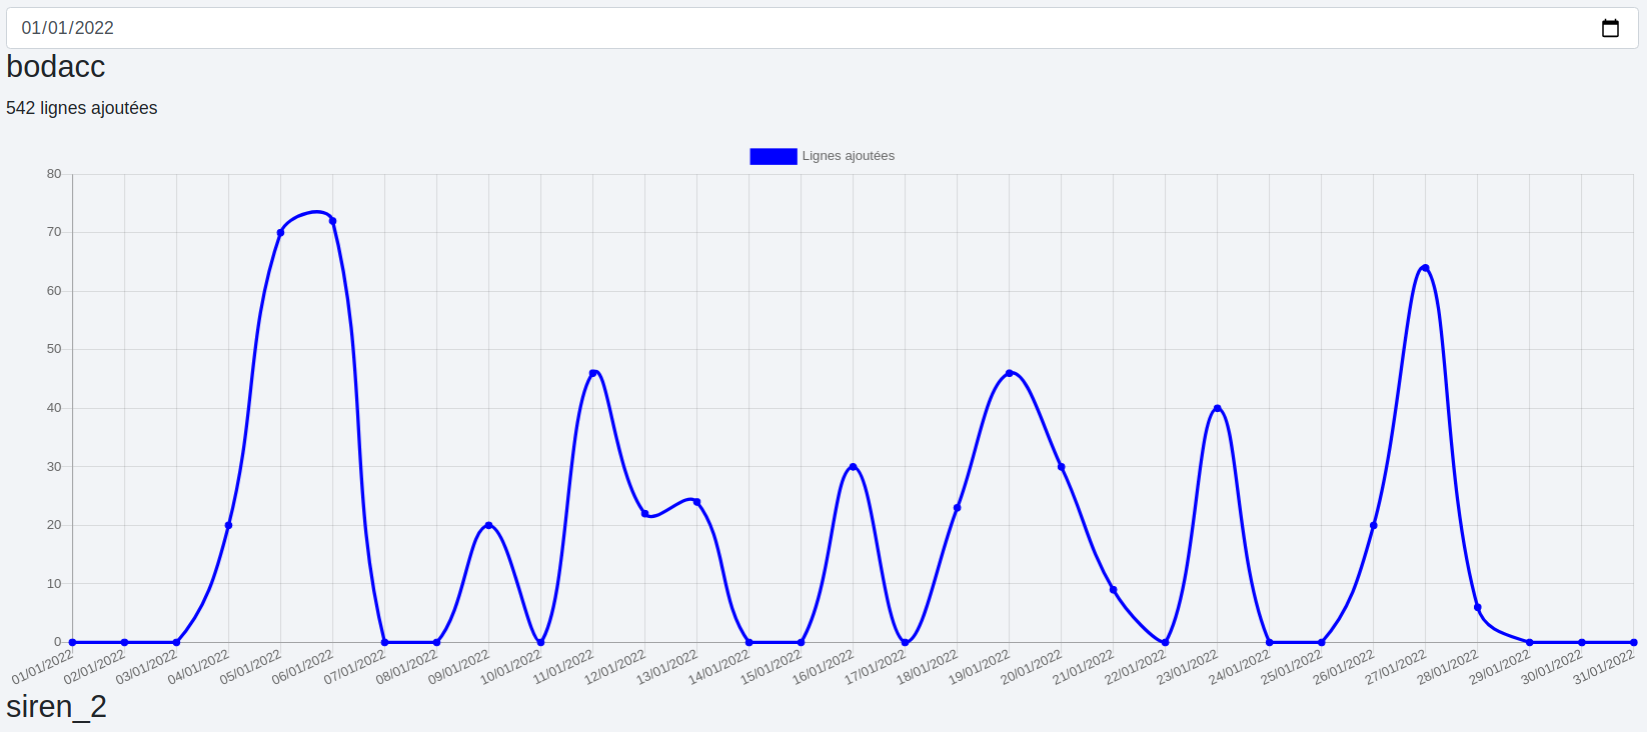The image size is (1647, 732).
Task: Select the 11/01/2022 data point near 46
Action: 593,373
